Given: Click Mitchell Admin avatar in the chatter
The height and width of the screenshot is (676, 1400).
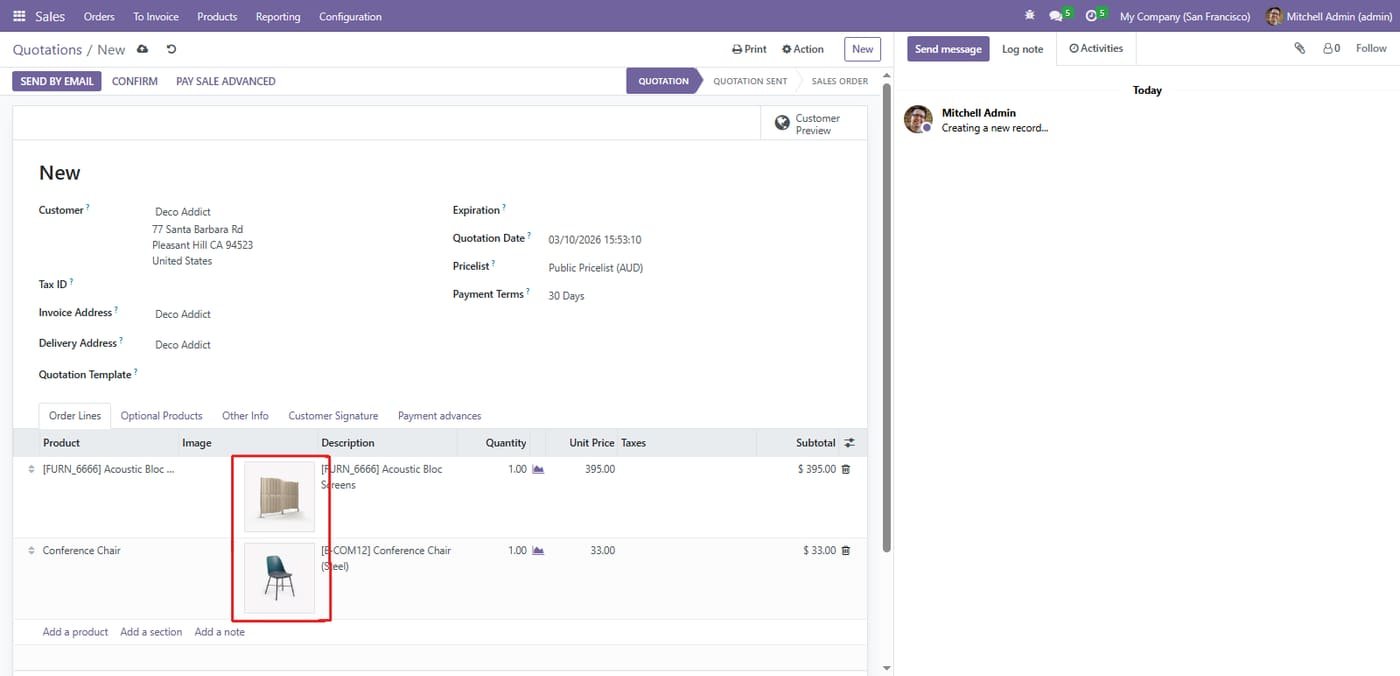Looking at the screenshot, I should [x=918, y=120].
